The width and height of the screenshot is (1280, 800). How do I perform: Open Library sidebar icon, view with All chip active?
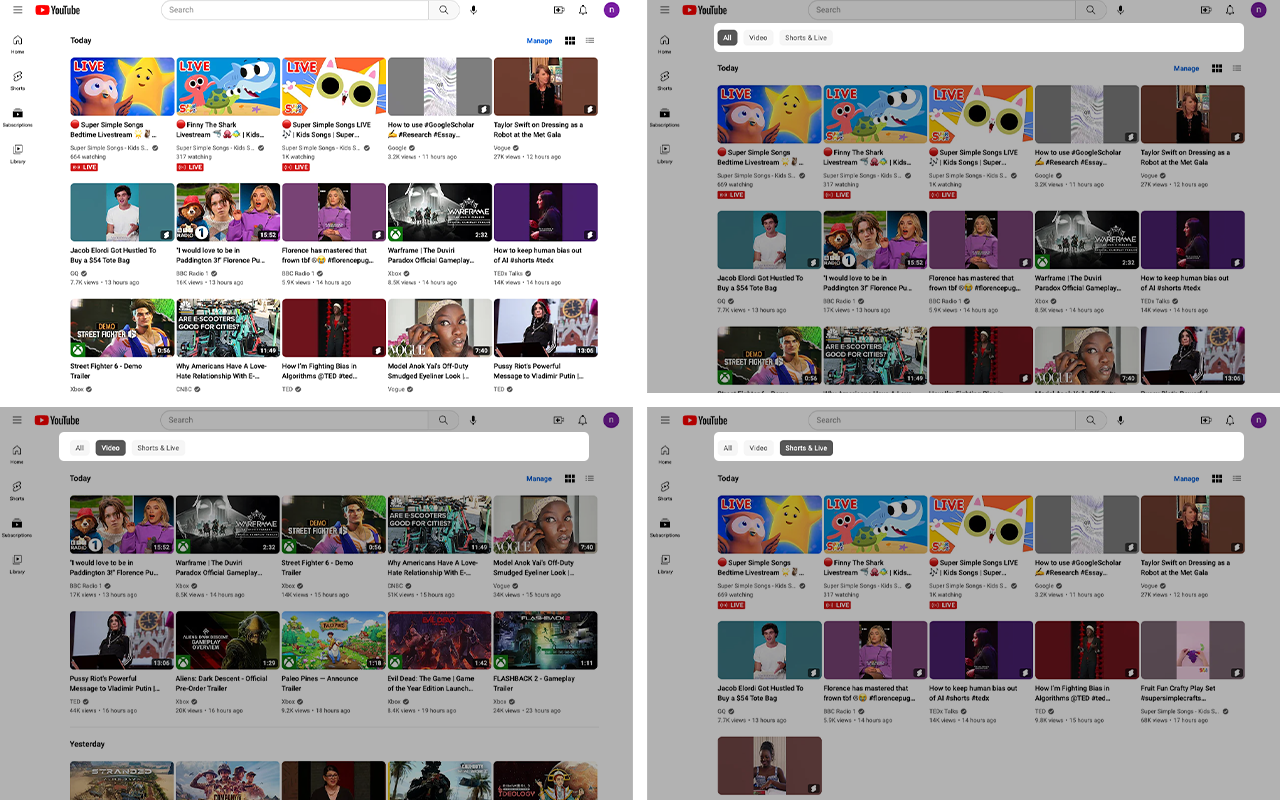(665, 153)
